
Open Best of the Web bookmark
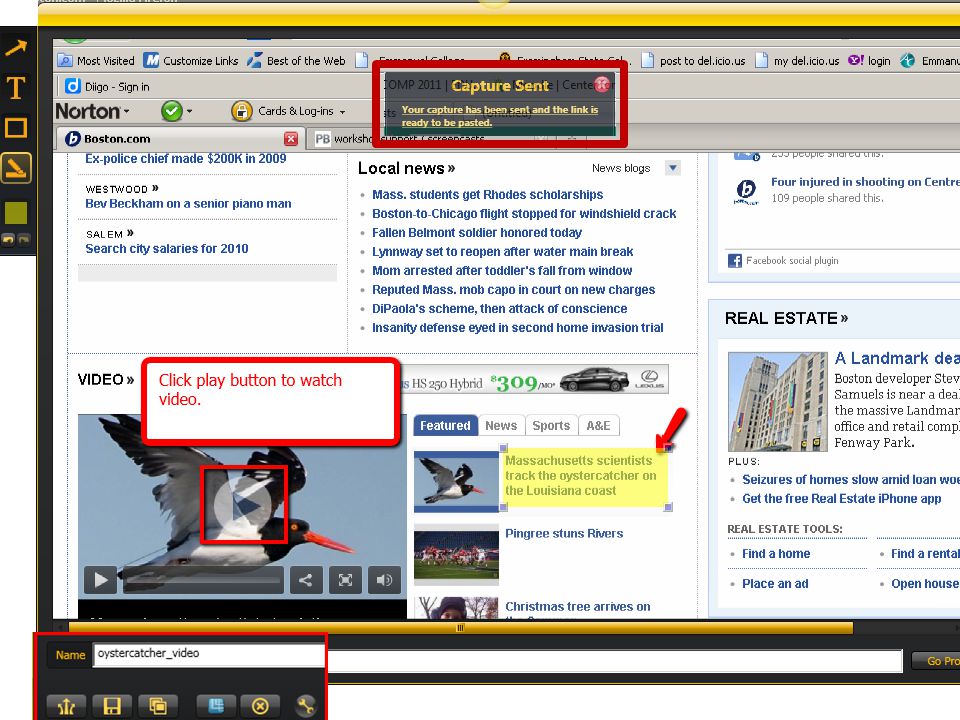[x=297, y=61]
